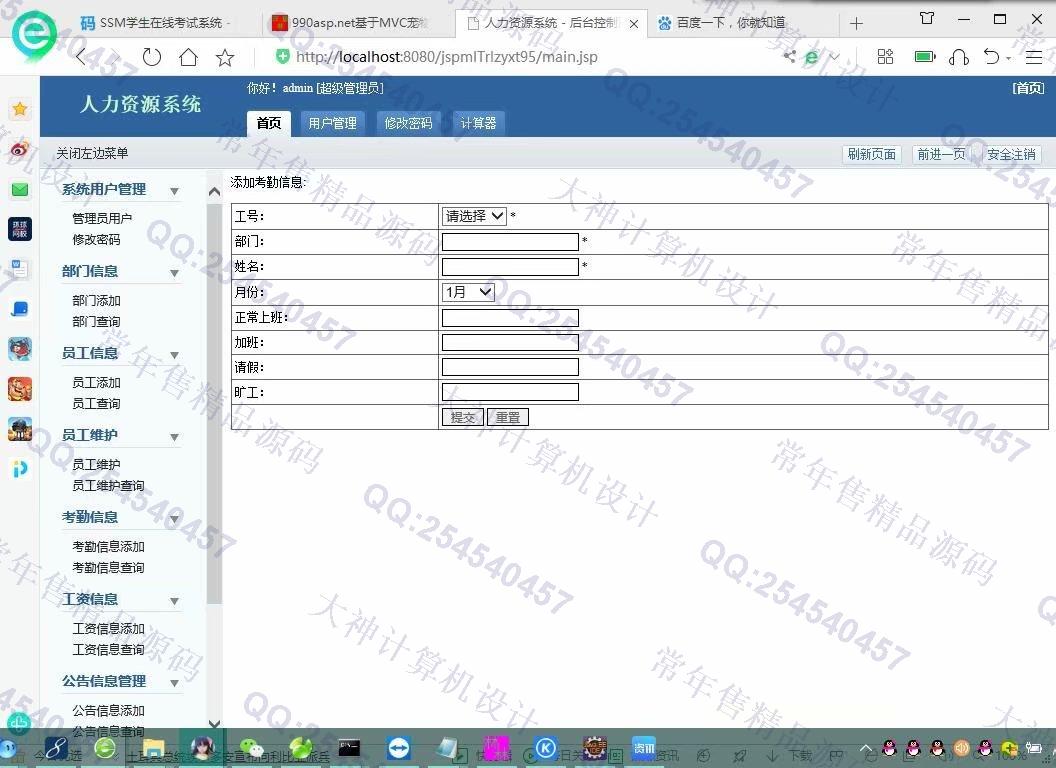Open 月份 month dropdown
The width and height of the screenshot is (1056, 768).
point(468,292)
